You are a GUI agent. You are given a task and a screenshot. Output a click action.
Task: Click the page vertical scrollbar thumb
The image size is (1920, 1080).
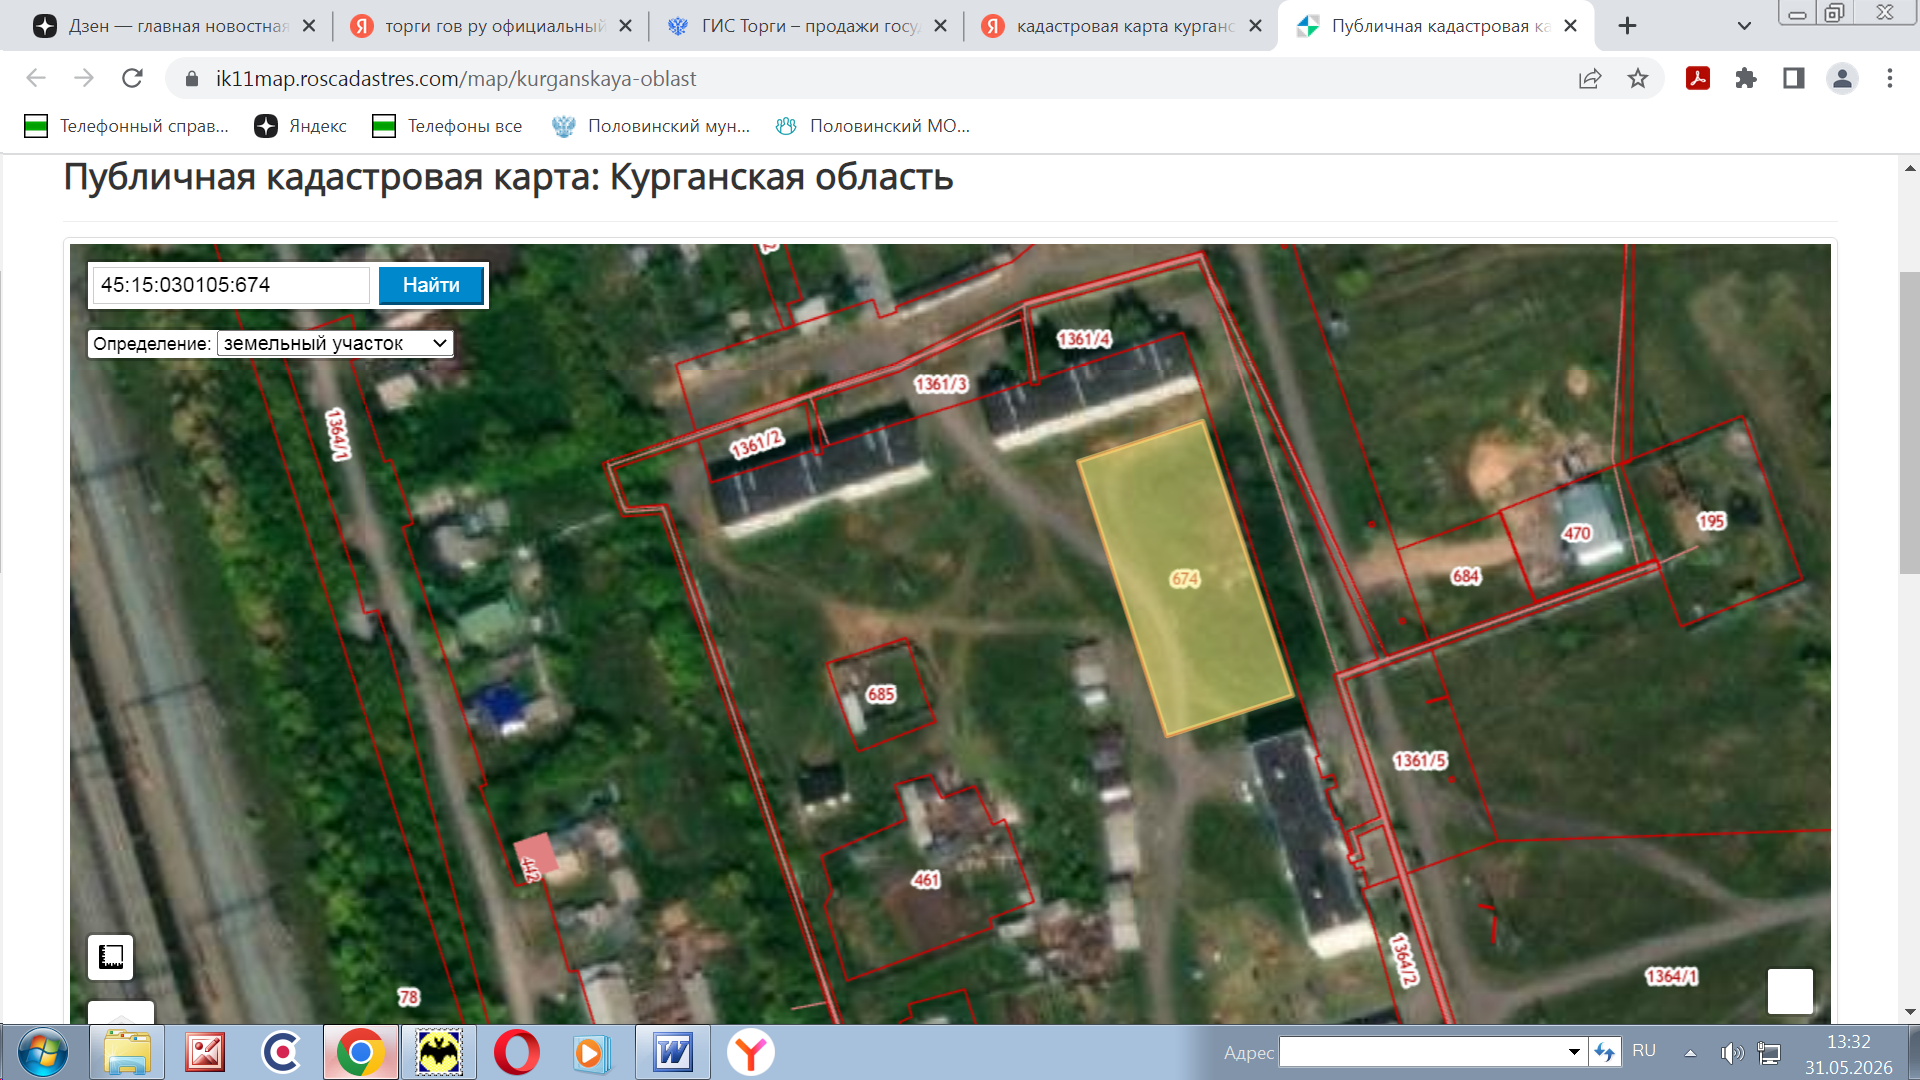1909,423
